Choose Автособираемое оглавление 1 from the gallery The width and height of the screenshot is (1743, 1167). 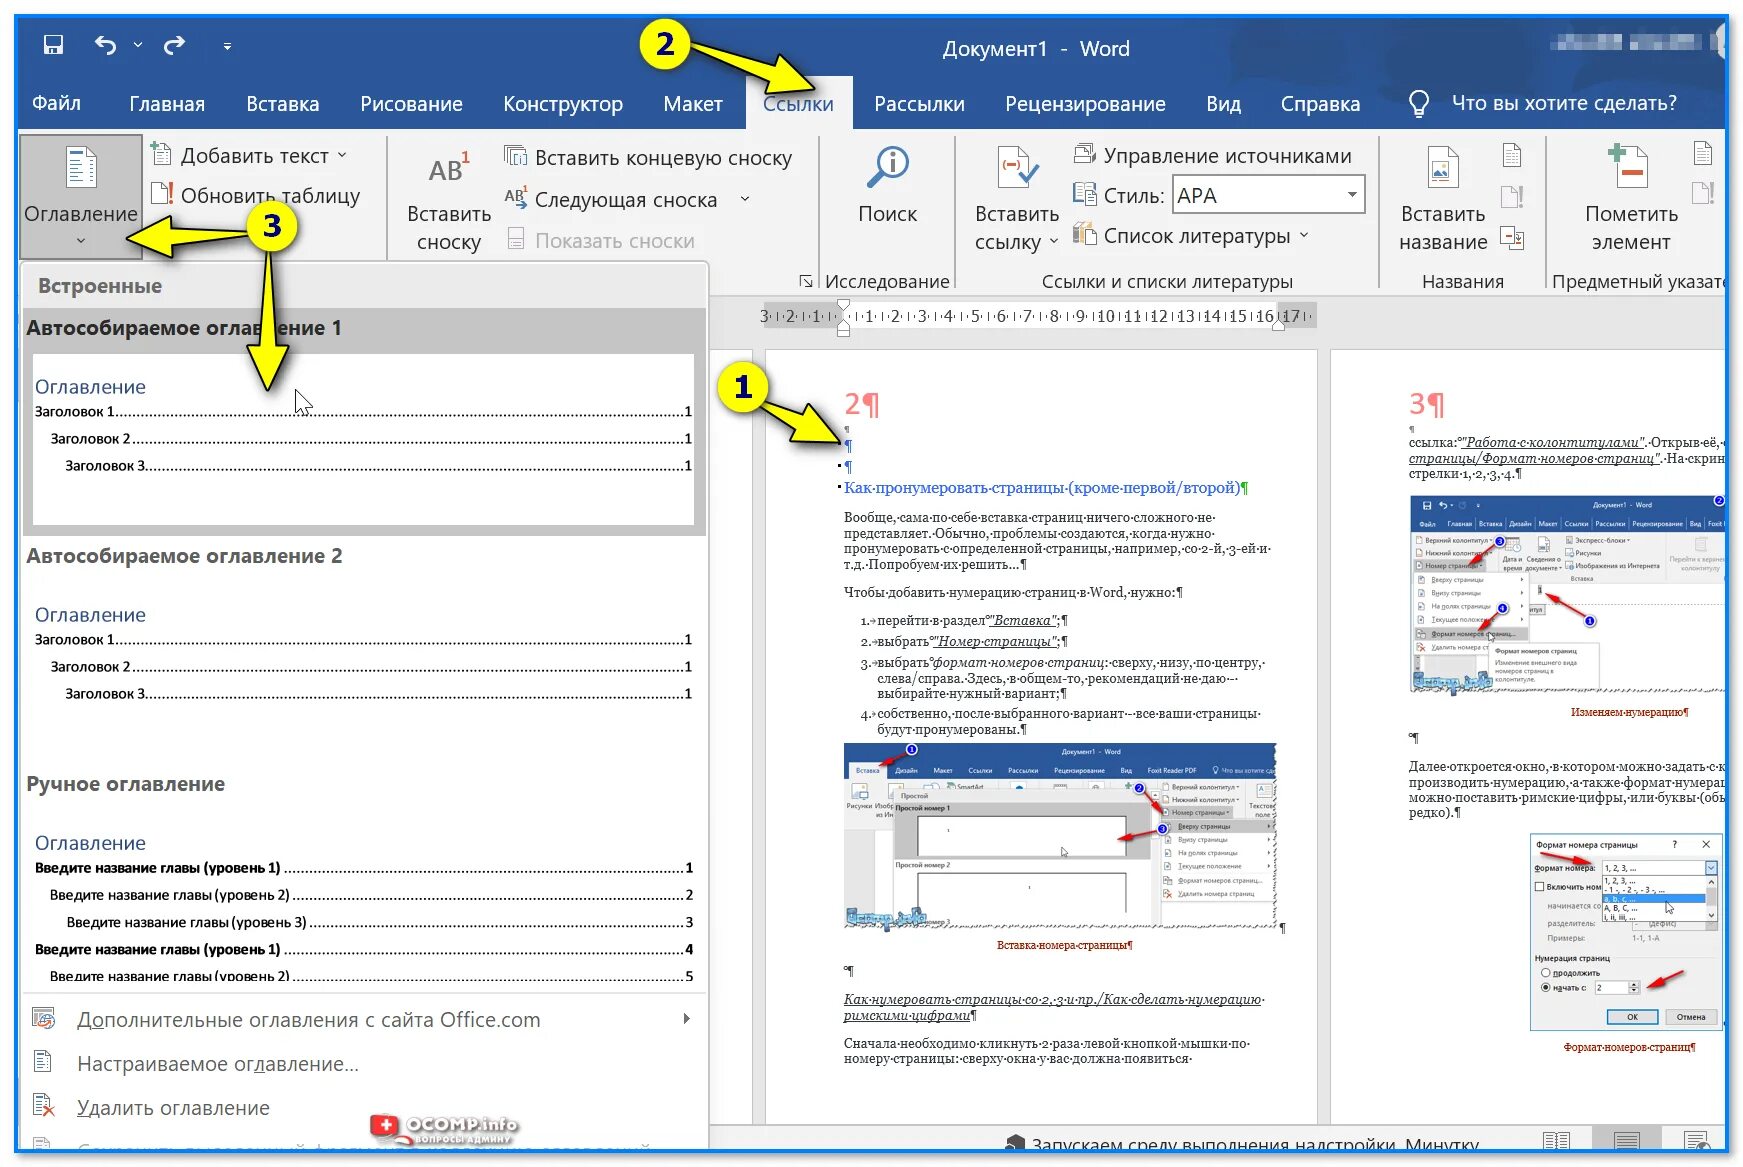click(364, 422)
